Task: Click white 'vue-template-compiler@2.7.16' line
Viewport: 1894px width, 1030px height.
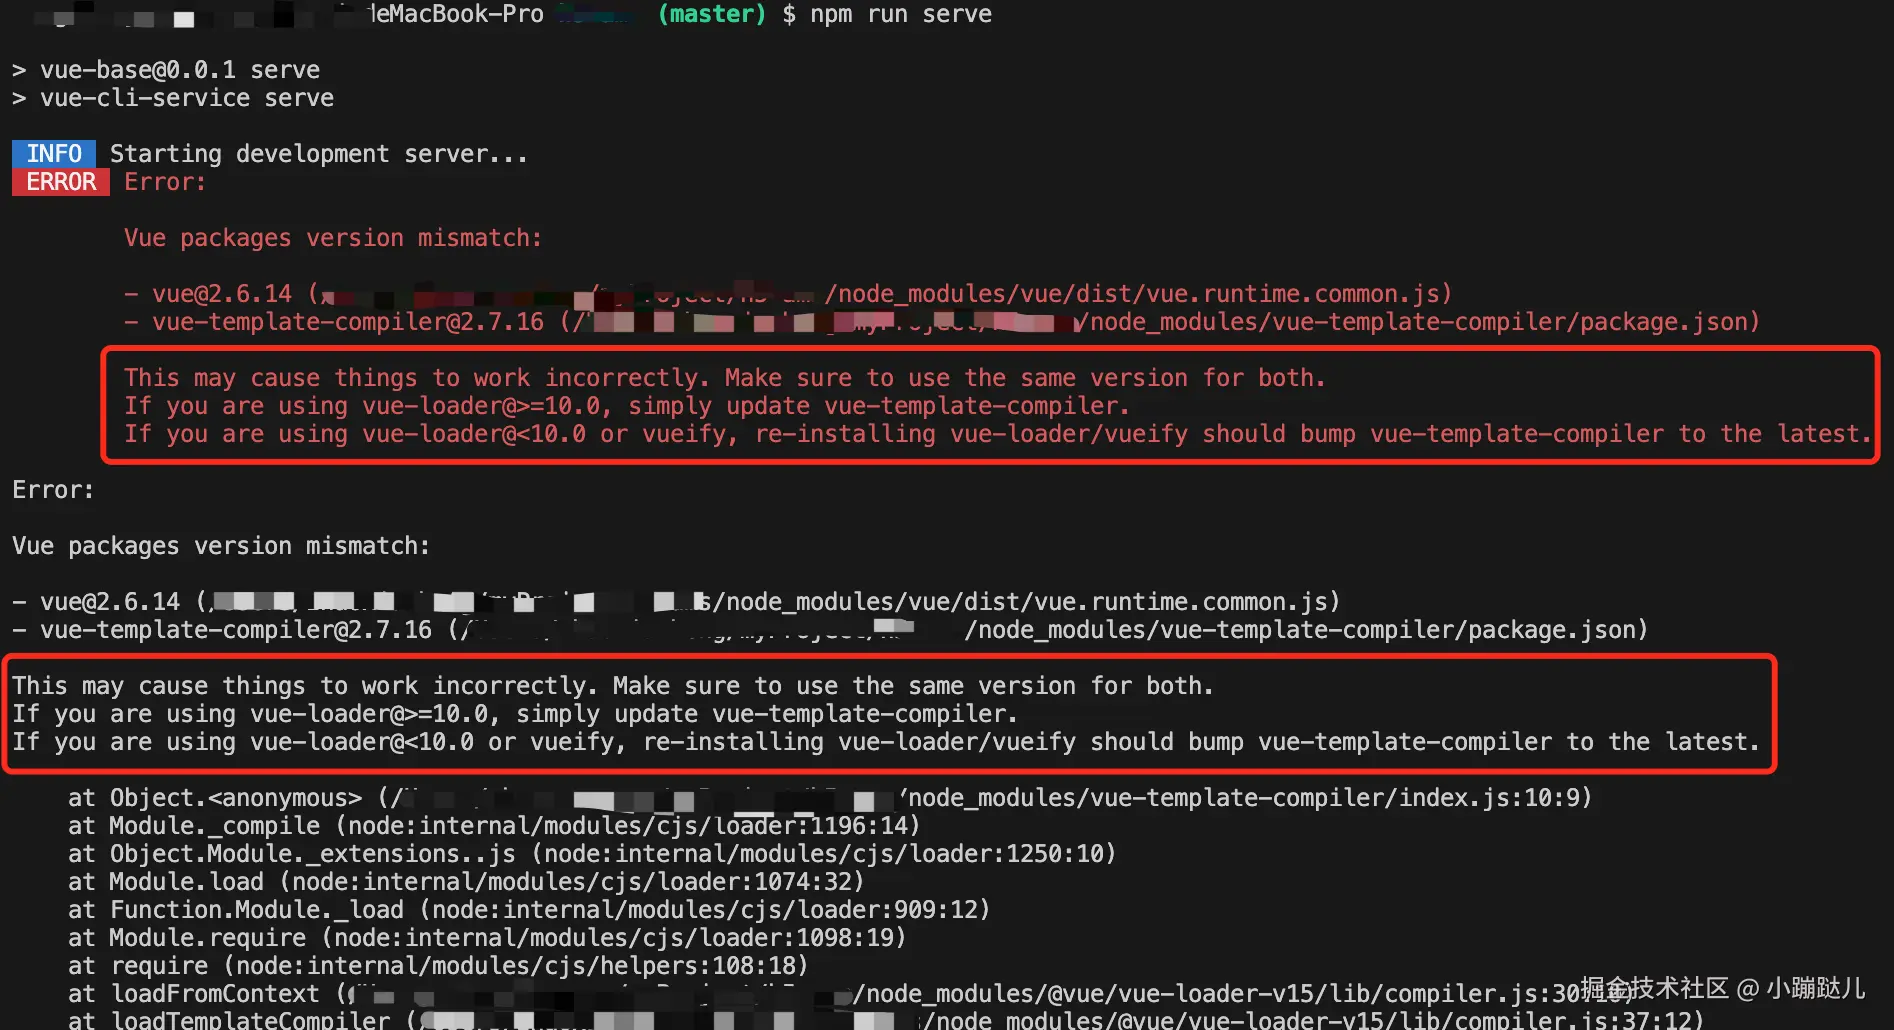Action: [830, 630]
